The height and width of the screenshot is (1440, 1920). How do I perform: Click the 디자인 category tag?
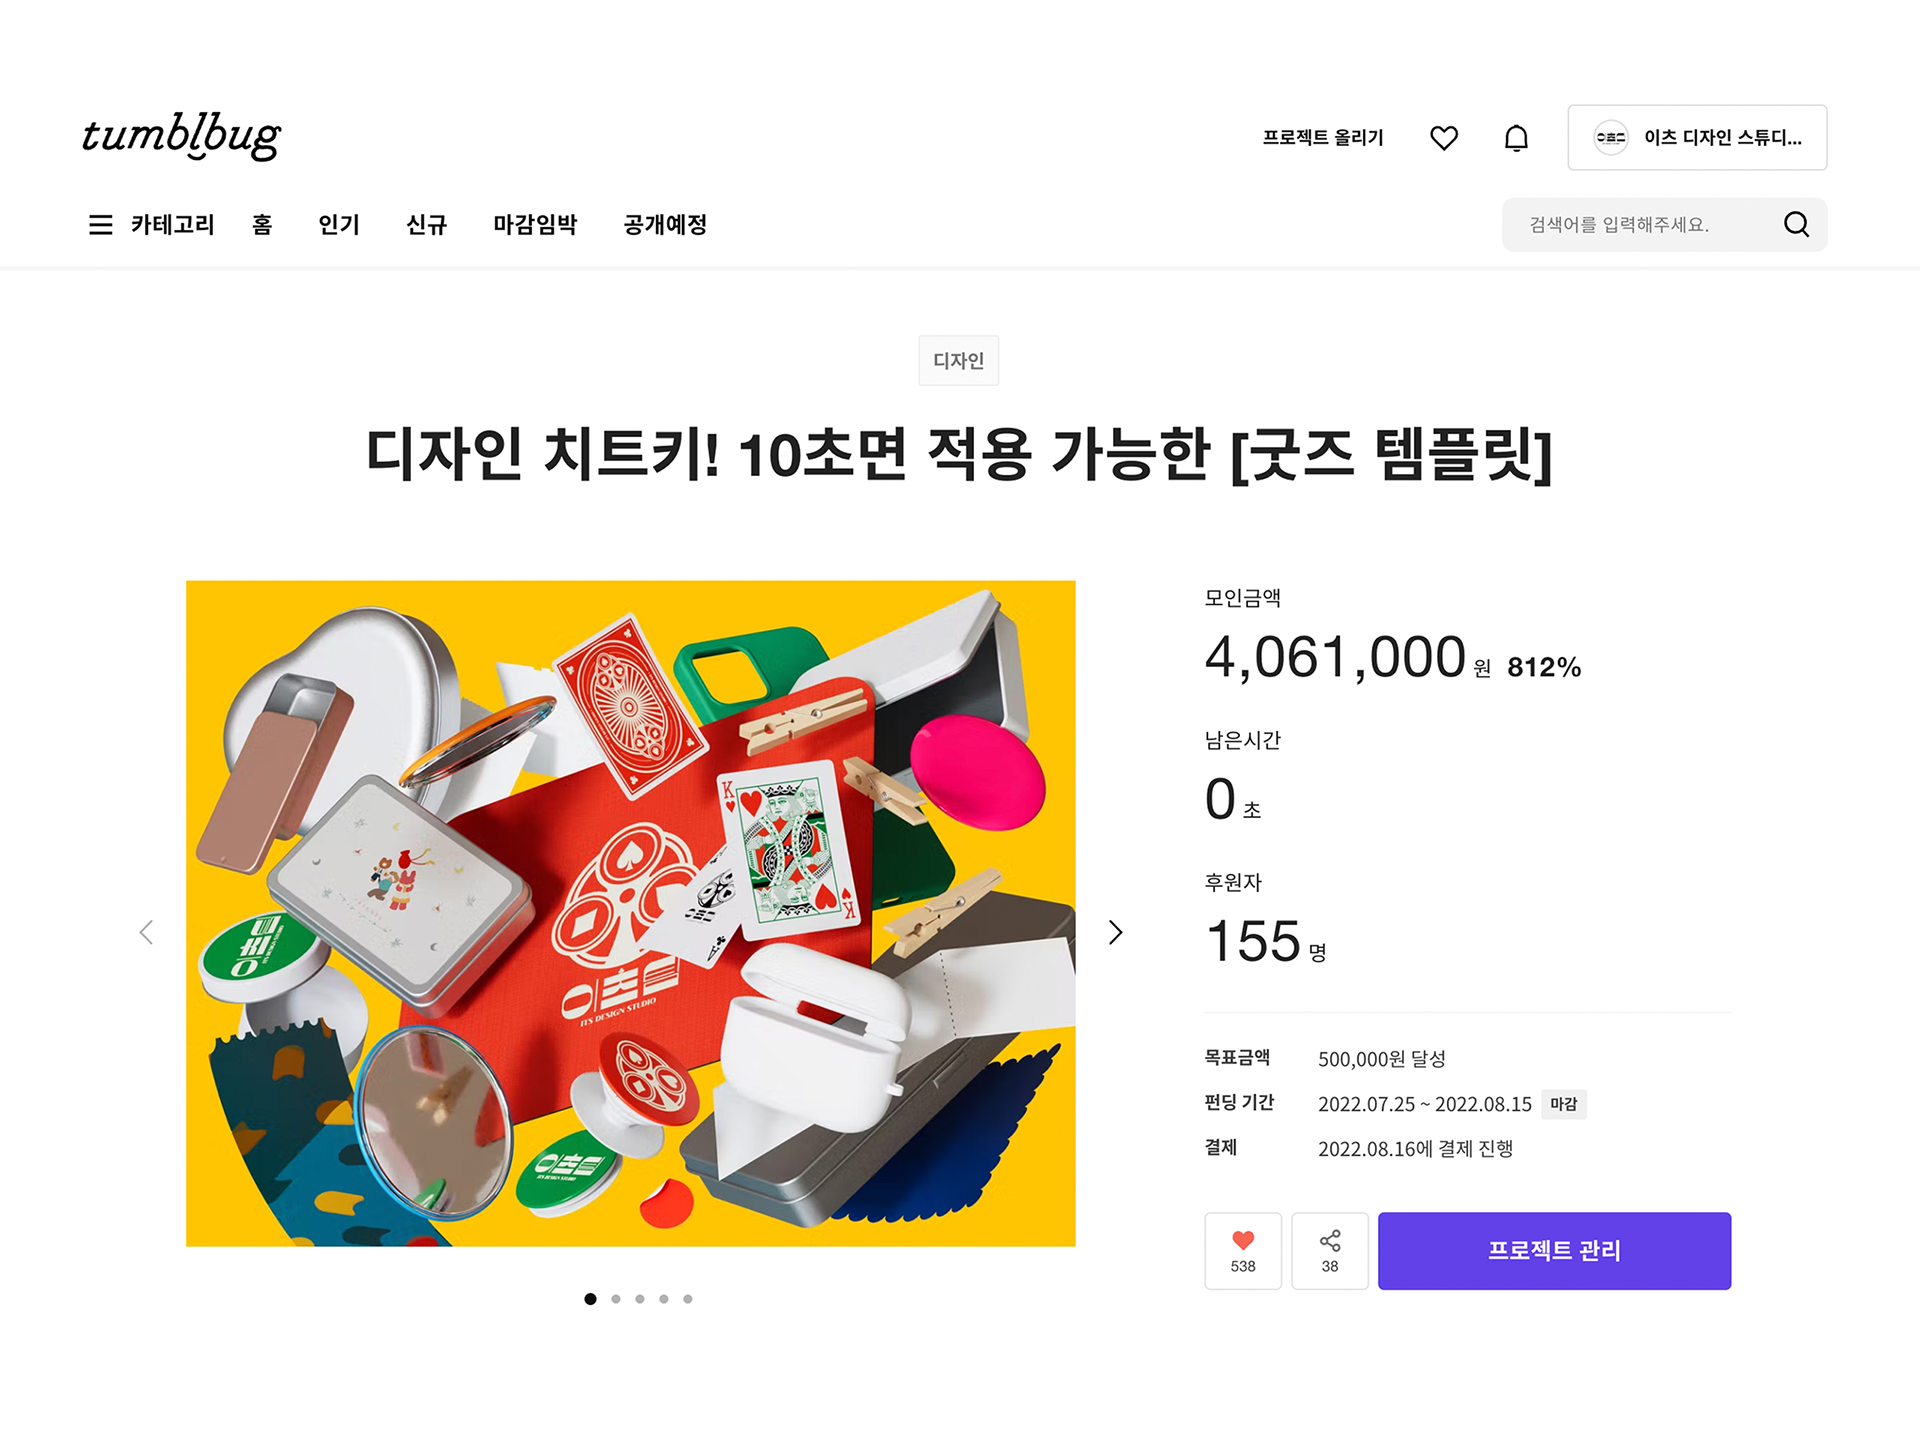[x=958, y=360]
